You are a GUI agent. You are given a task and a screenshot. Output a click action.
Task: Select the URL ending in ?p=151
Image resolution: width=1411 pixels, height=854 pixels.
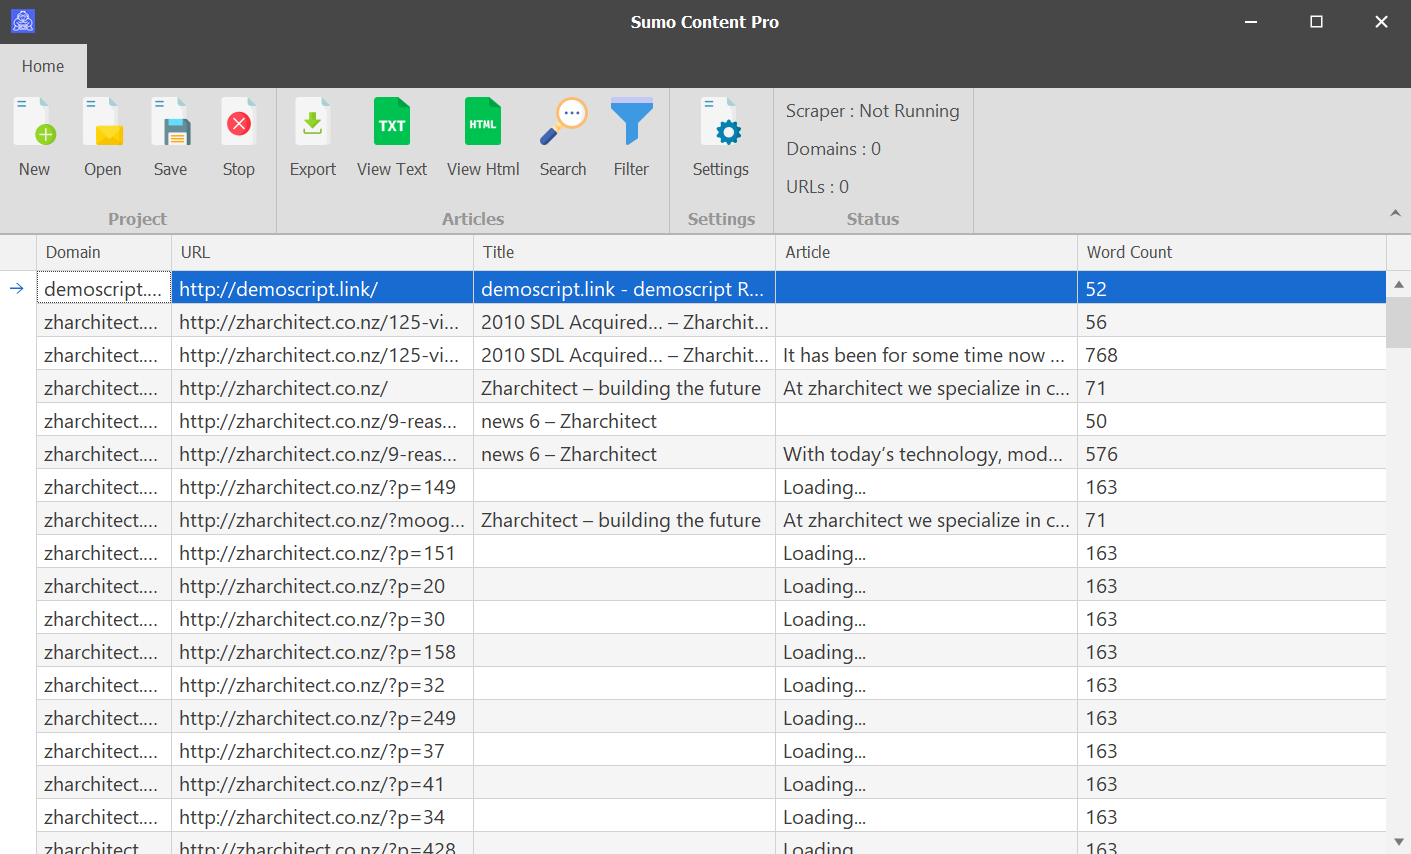point(322,553)
